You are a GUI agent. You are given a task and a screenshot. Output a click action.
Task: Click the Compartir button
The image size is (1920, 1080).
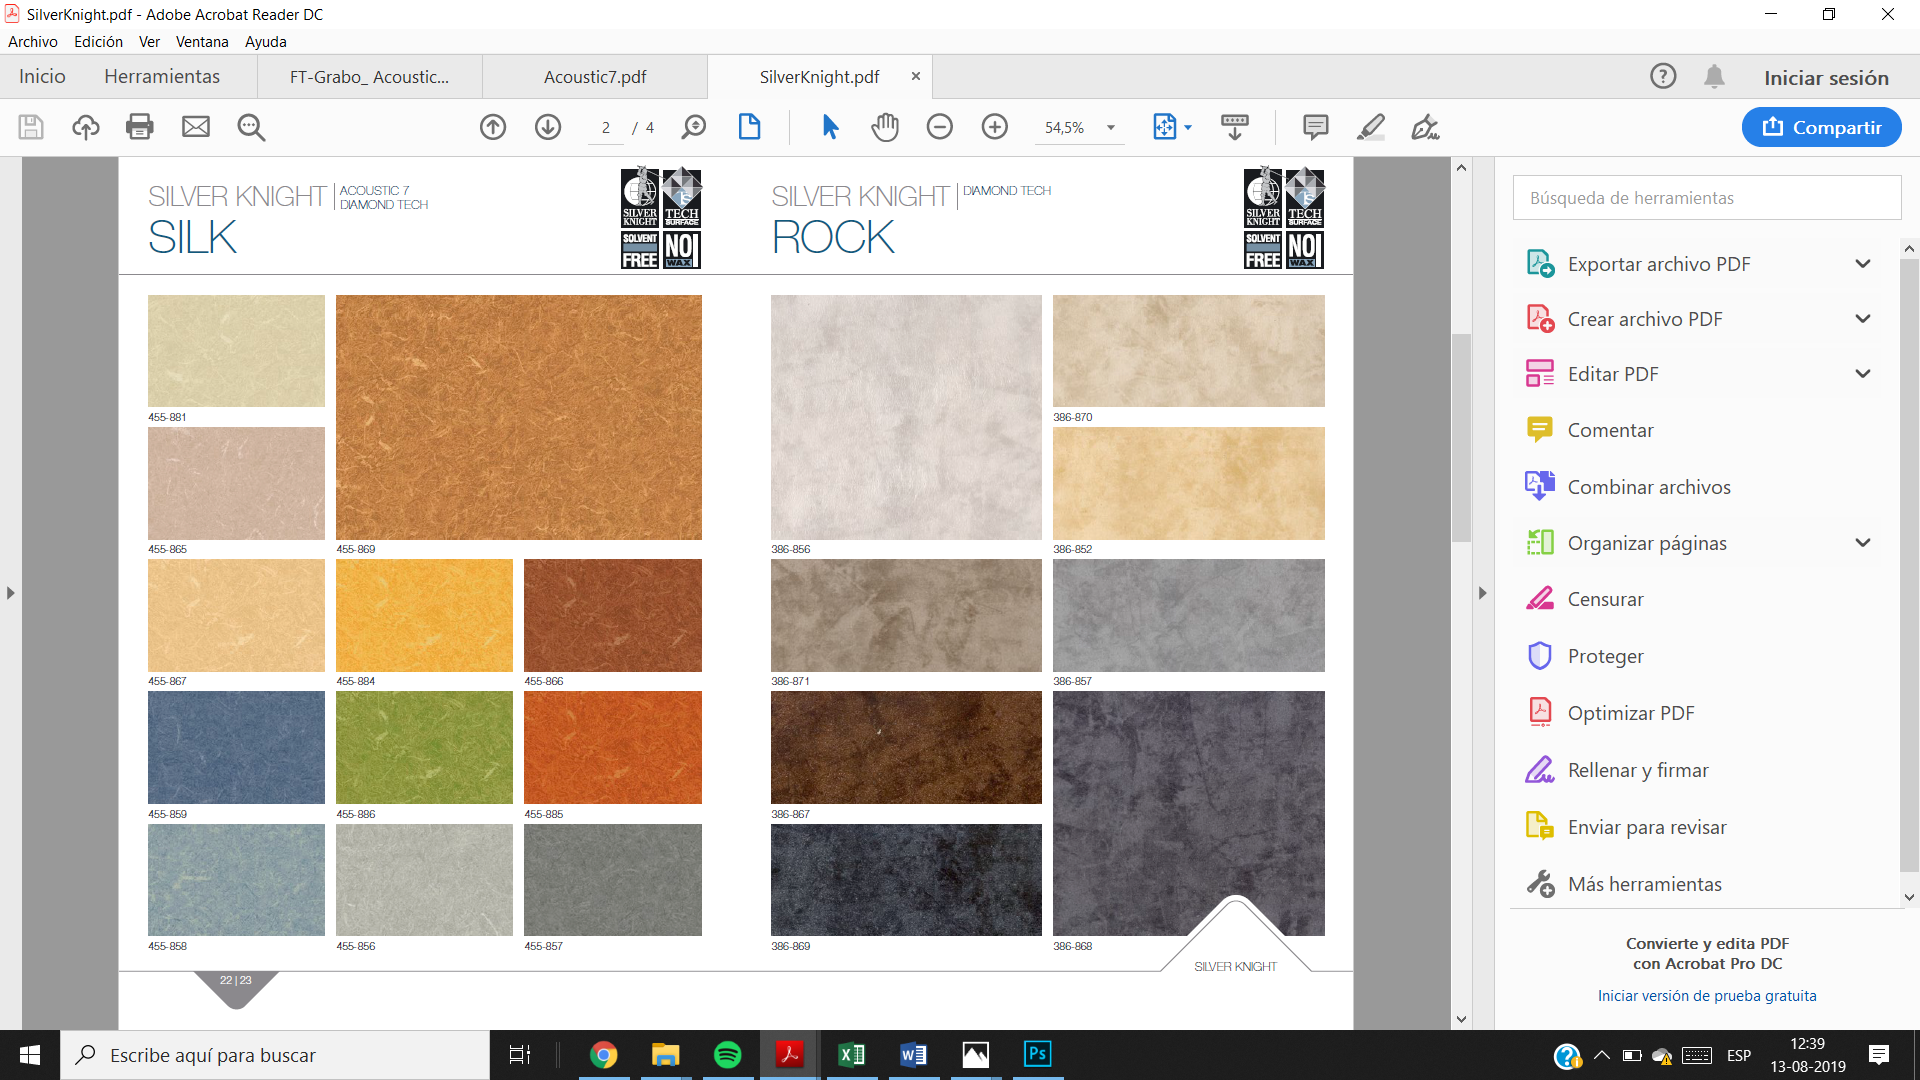click(x=1821, y=127)
